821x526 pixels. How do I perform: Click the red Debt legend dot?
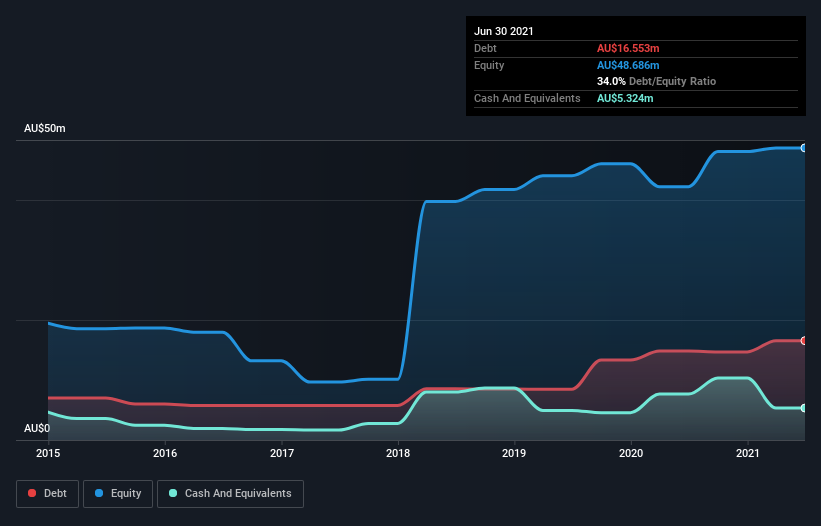coord(32,493)
